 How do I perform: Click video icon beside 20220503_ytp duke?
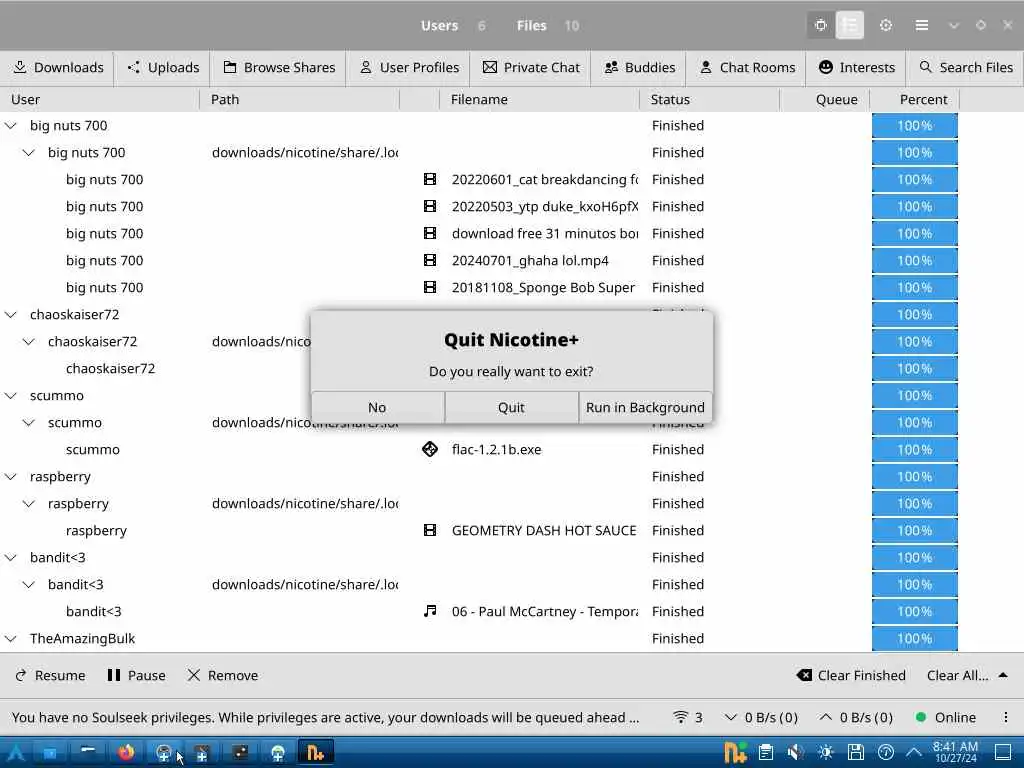(430, 206)
